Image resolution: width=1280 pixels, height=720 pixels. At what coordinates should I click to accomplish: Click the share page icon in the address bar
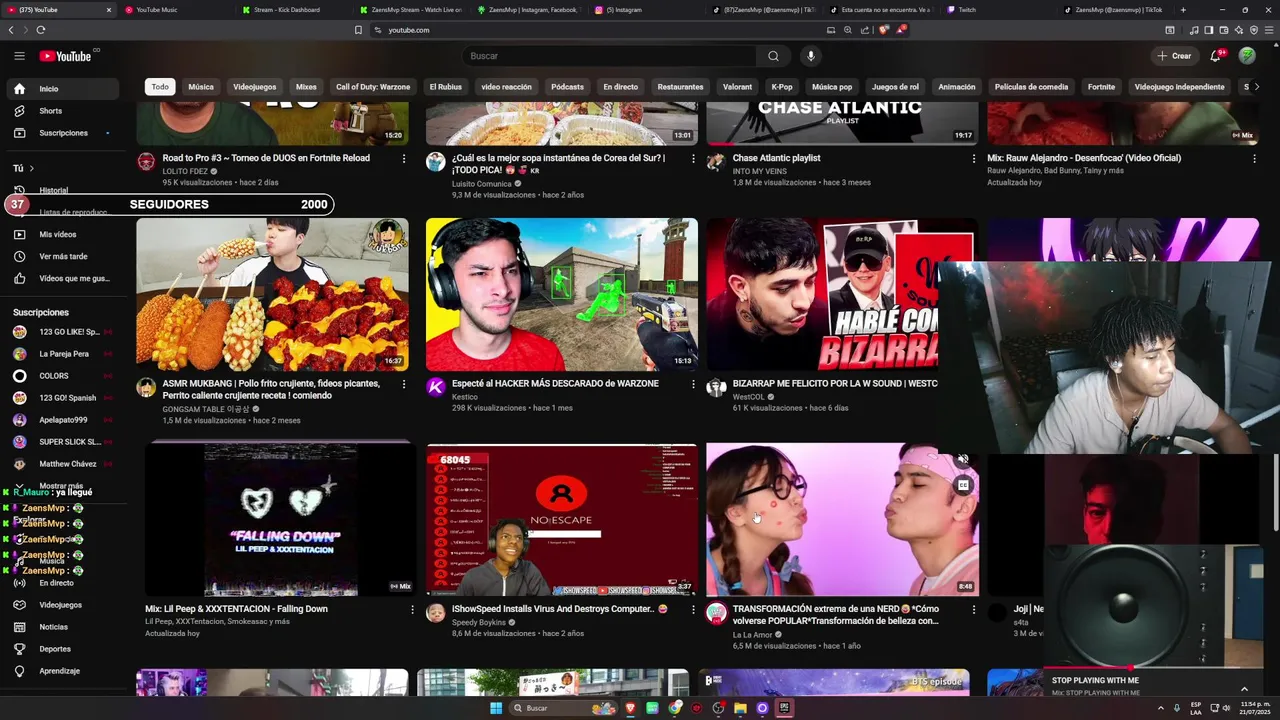(865, 30)
